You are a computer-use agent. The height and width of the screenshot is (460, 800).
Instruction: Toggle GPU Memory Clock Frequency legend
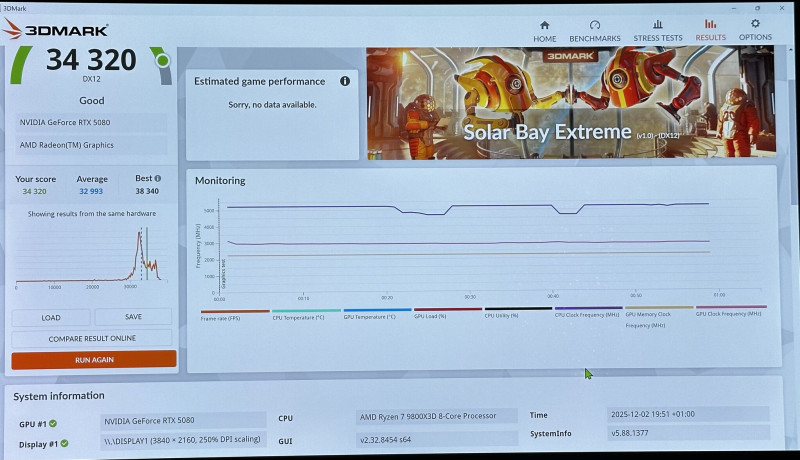point(659,317)
